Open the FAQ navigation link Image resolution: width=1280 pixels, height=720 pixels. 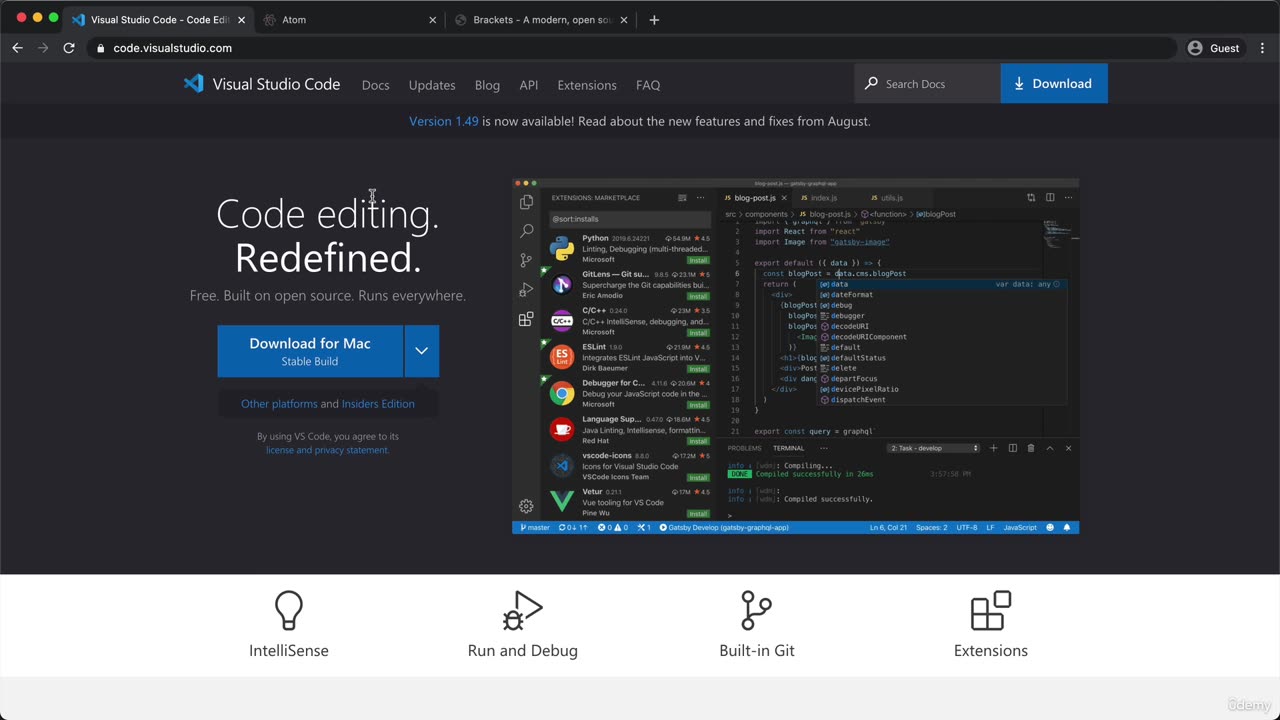click(648, 85)
